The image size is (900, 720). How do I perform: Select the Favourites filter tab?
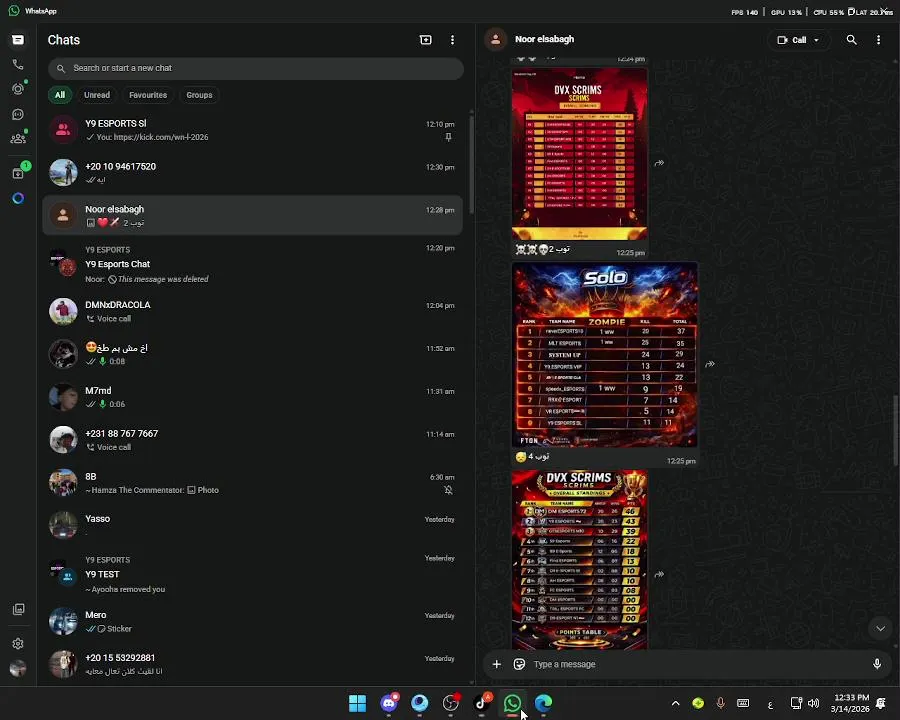coord(148,95)
